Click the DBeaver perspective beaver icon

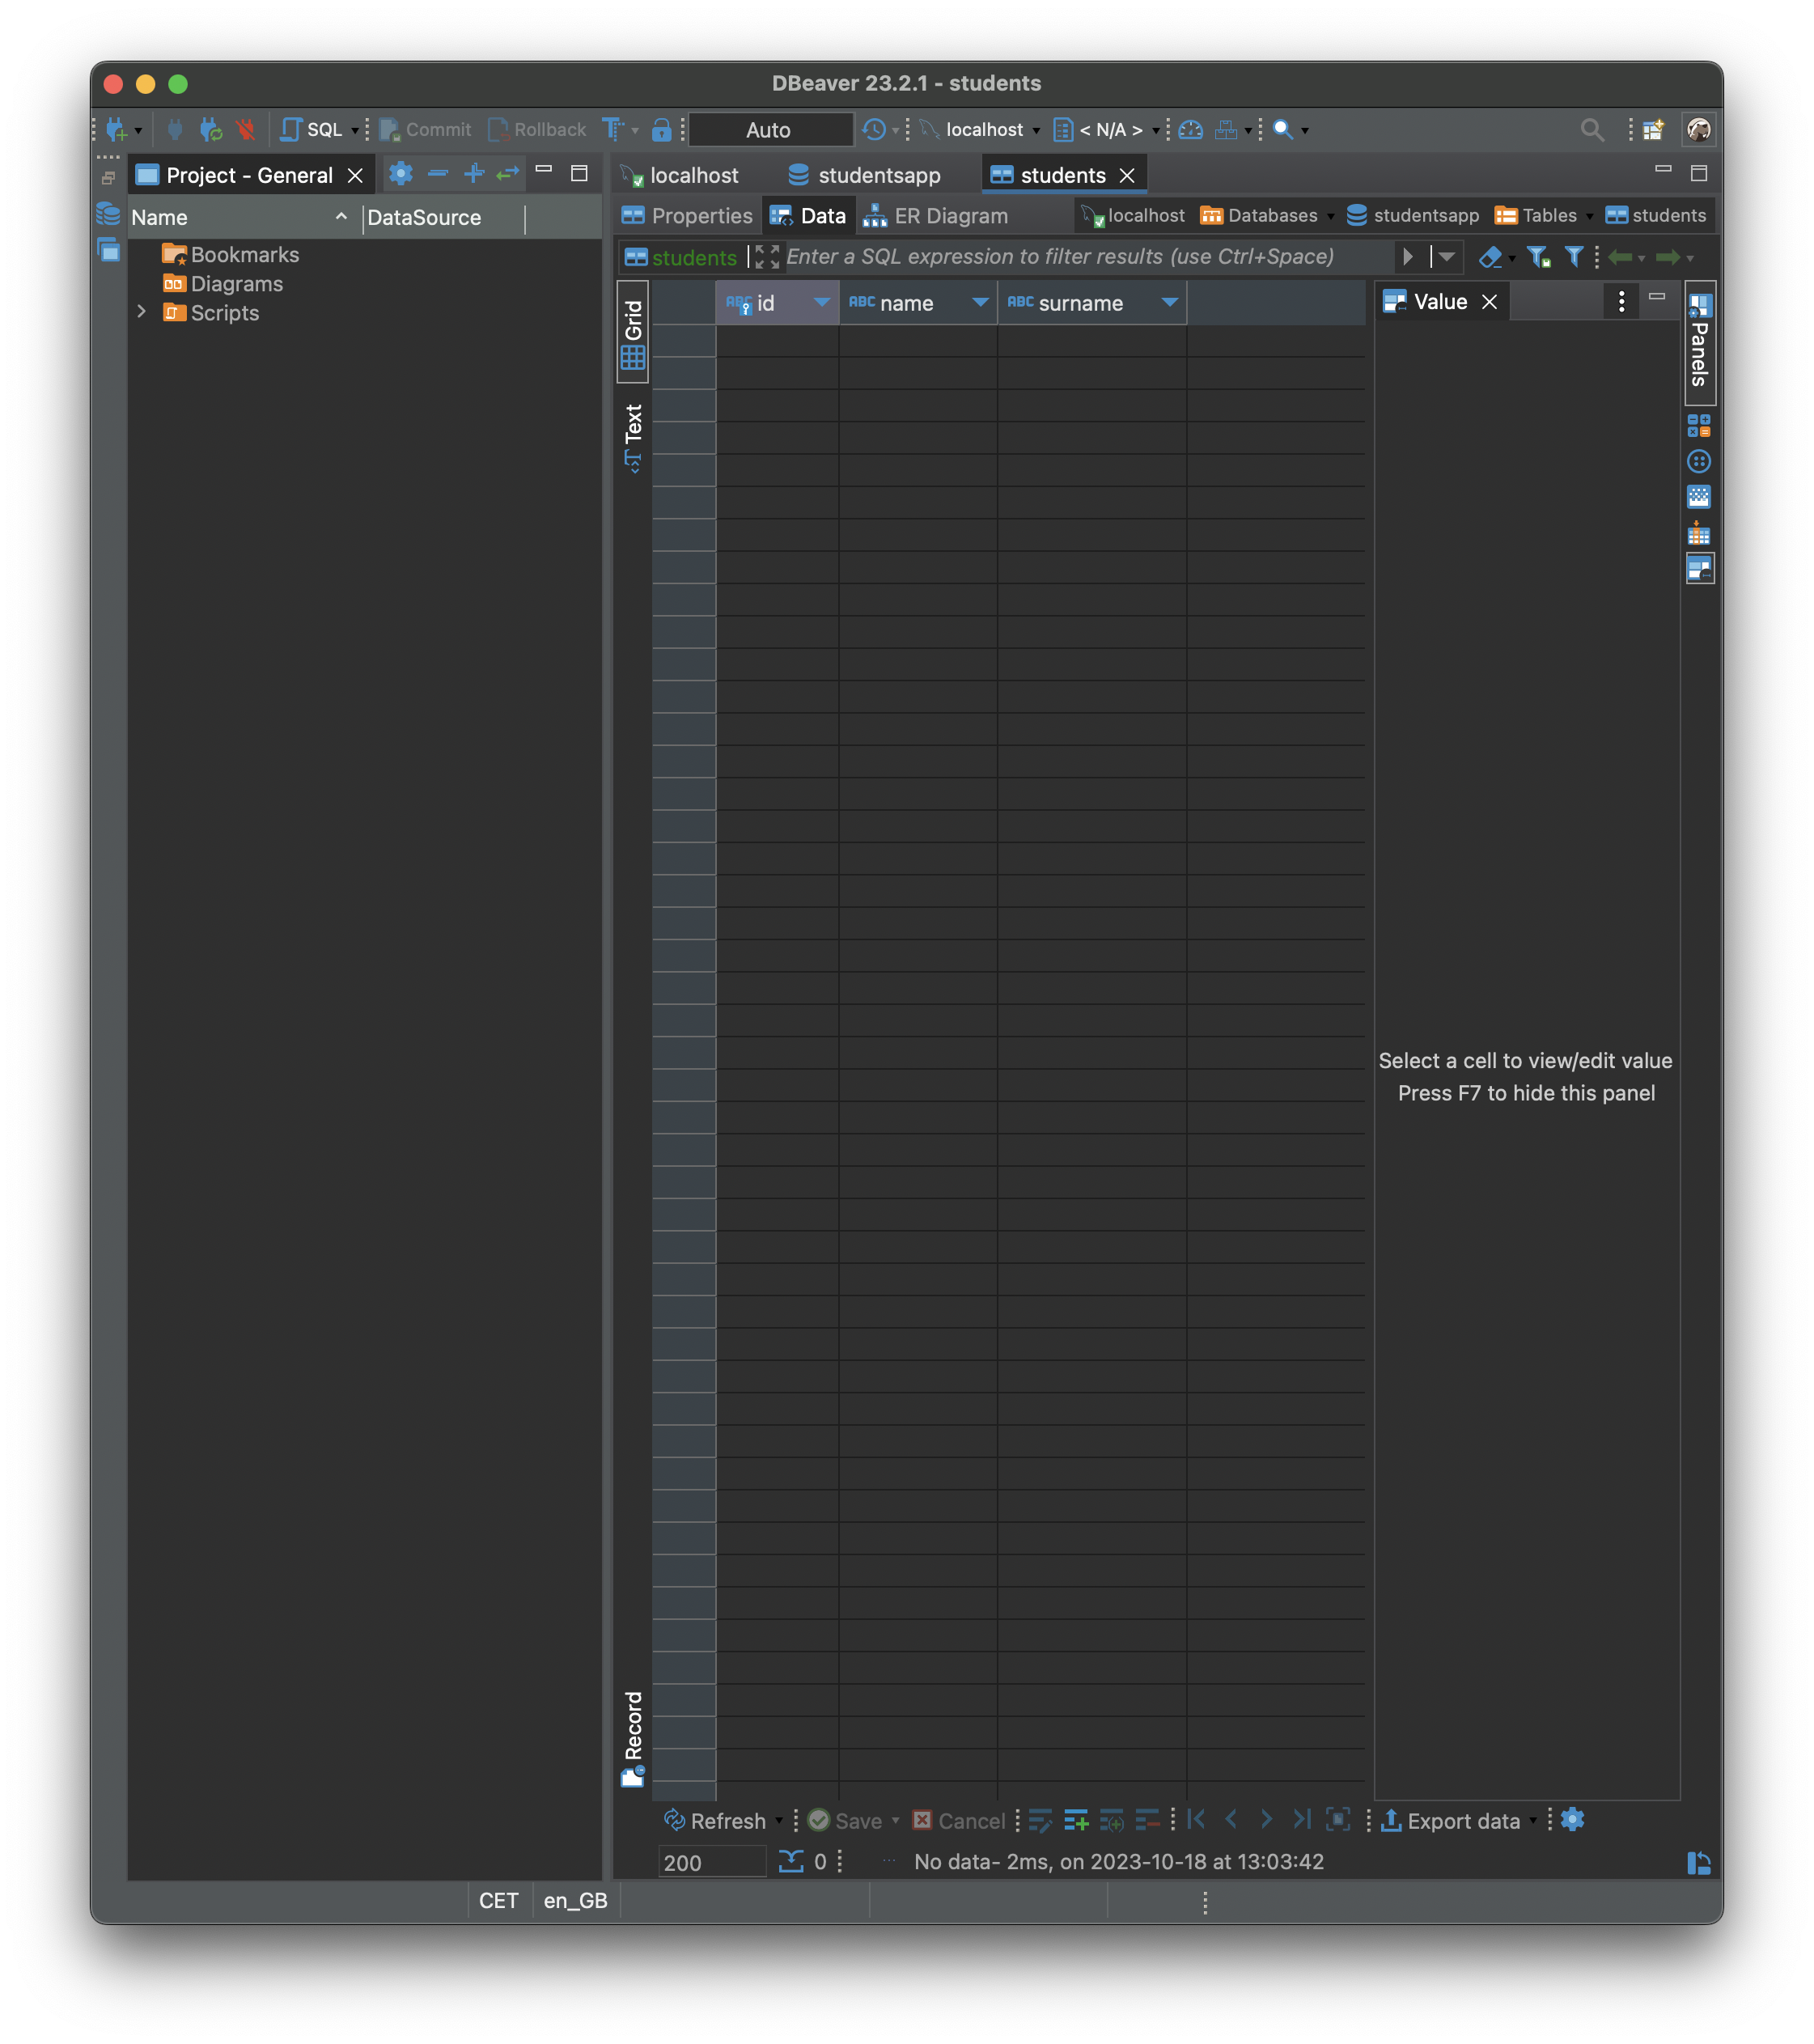[1698, 129]
